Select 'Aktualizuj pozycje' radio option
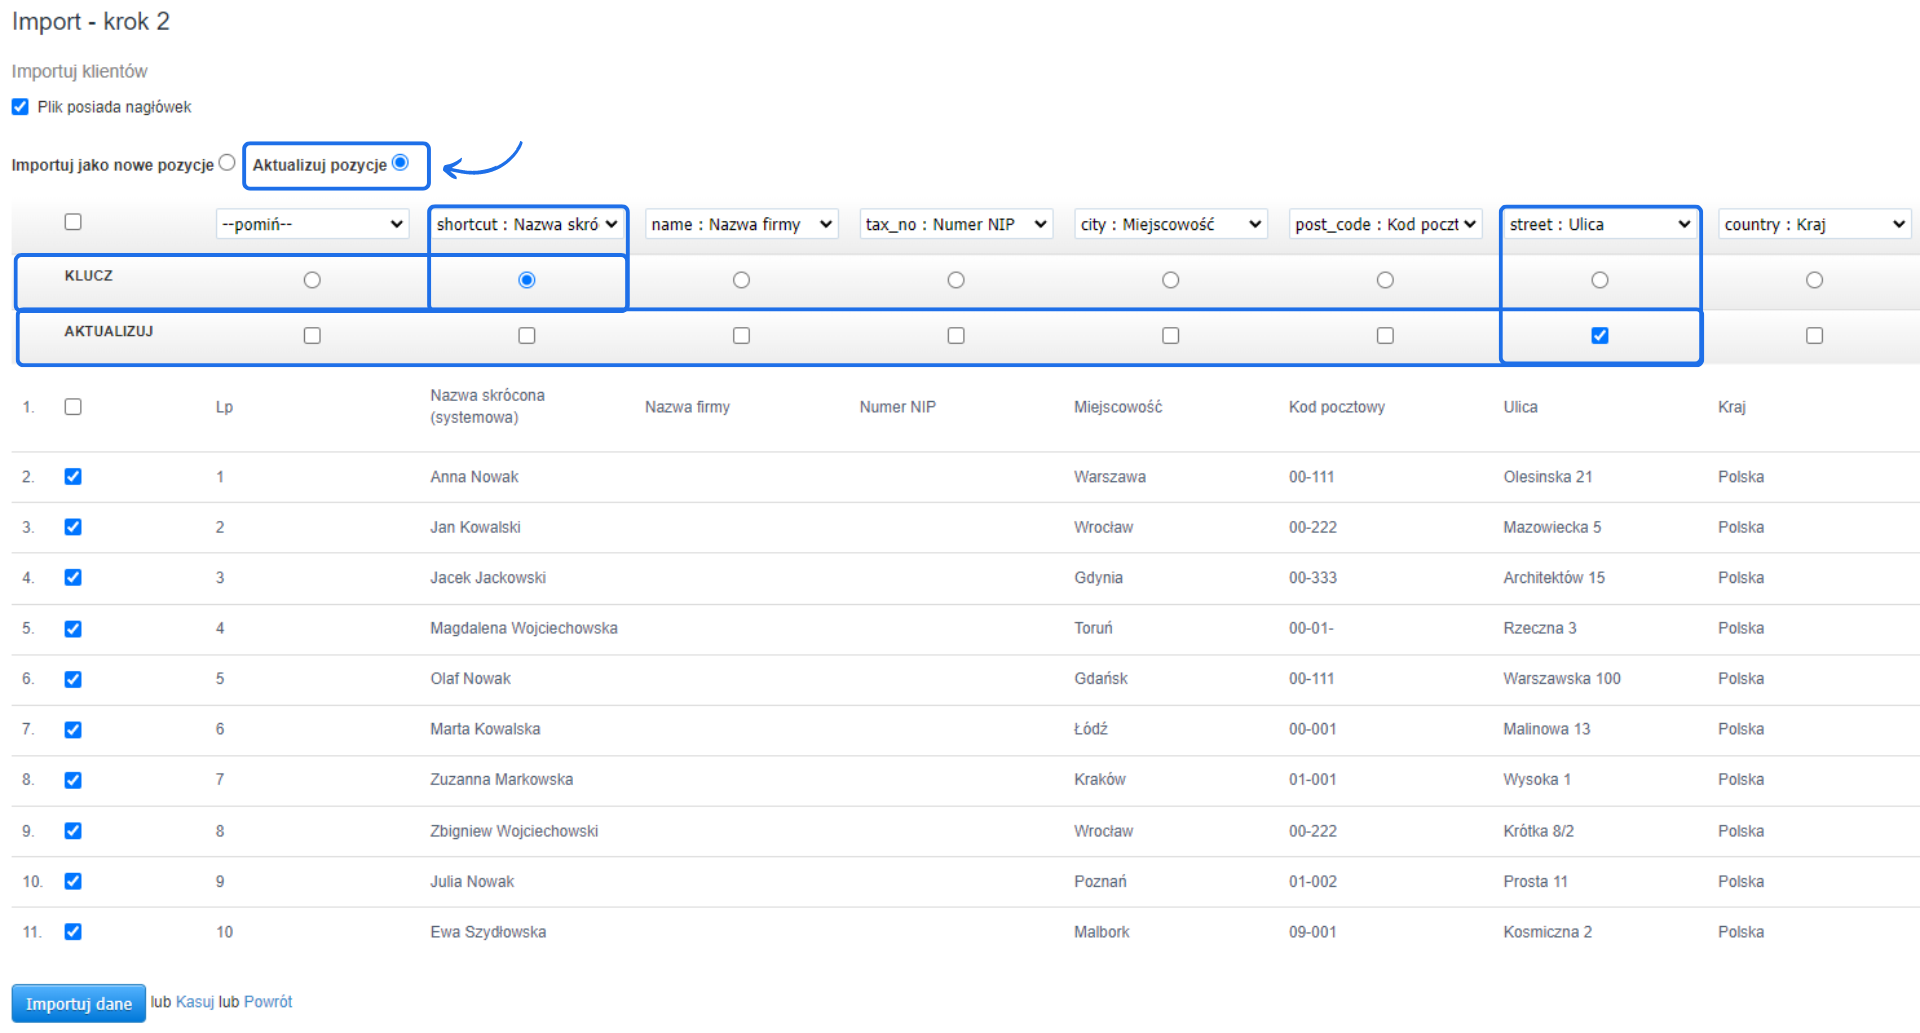1920x1033 pixels. [400, 163]
